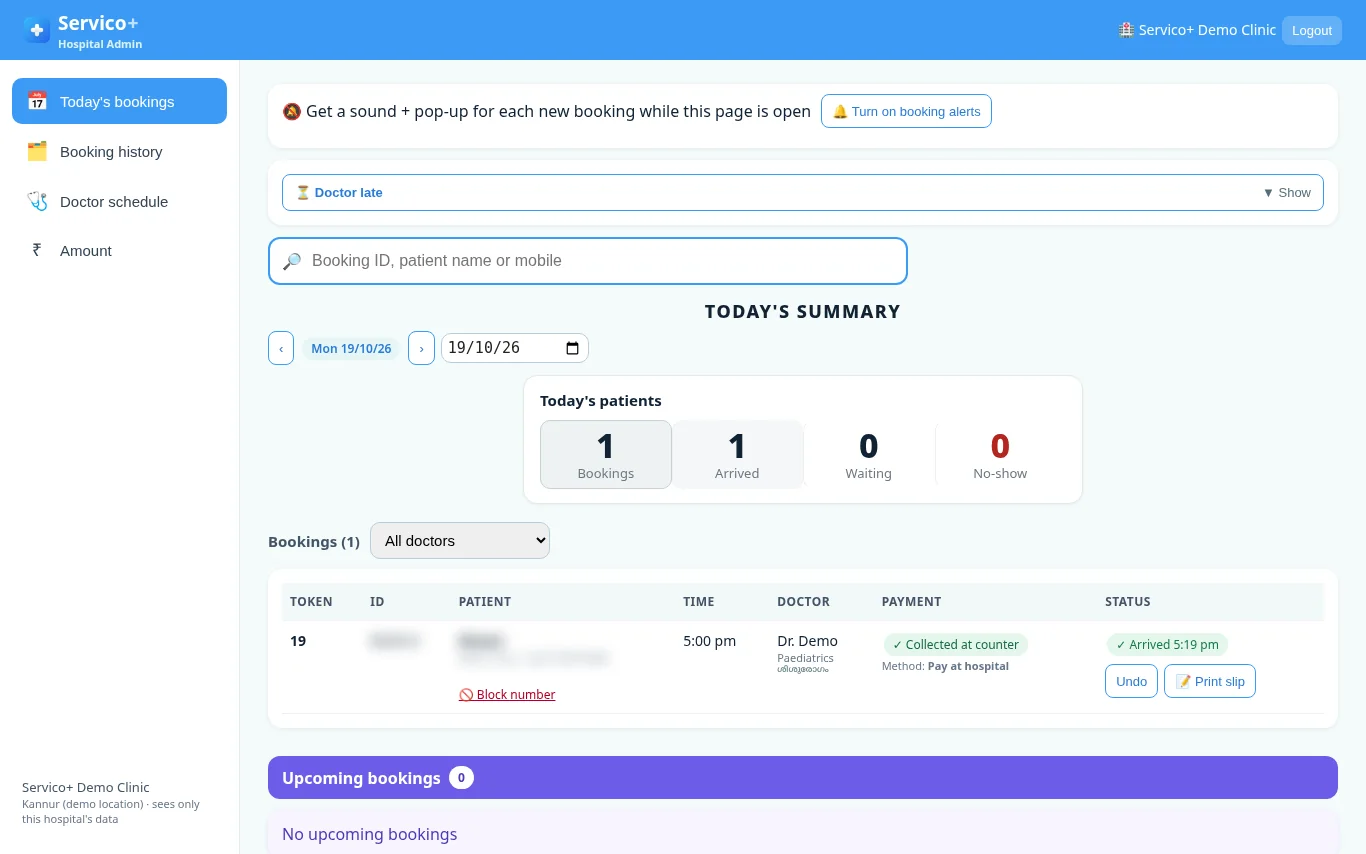
Task: Click the 19/10/26 date input field
Action: pyautogui.click(x=514, y=348)
